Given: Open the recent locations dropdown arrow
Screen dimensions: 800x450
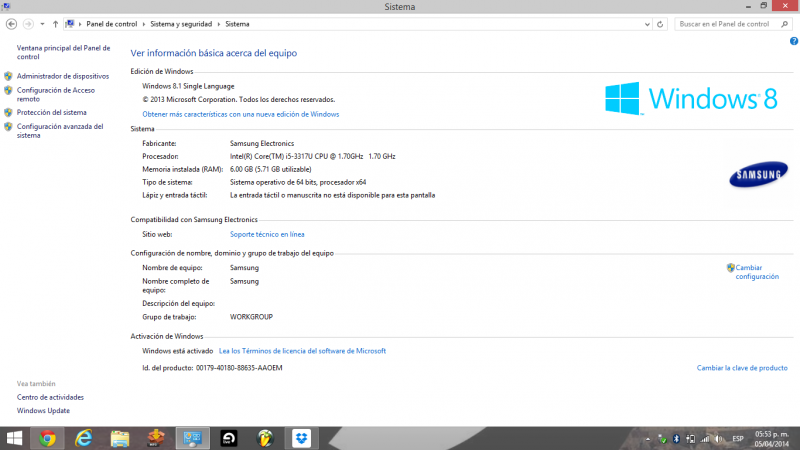Looking at the screenshot, I should [x=42, y=24].
